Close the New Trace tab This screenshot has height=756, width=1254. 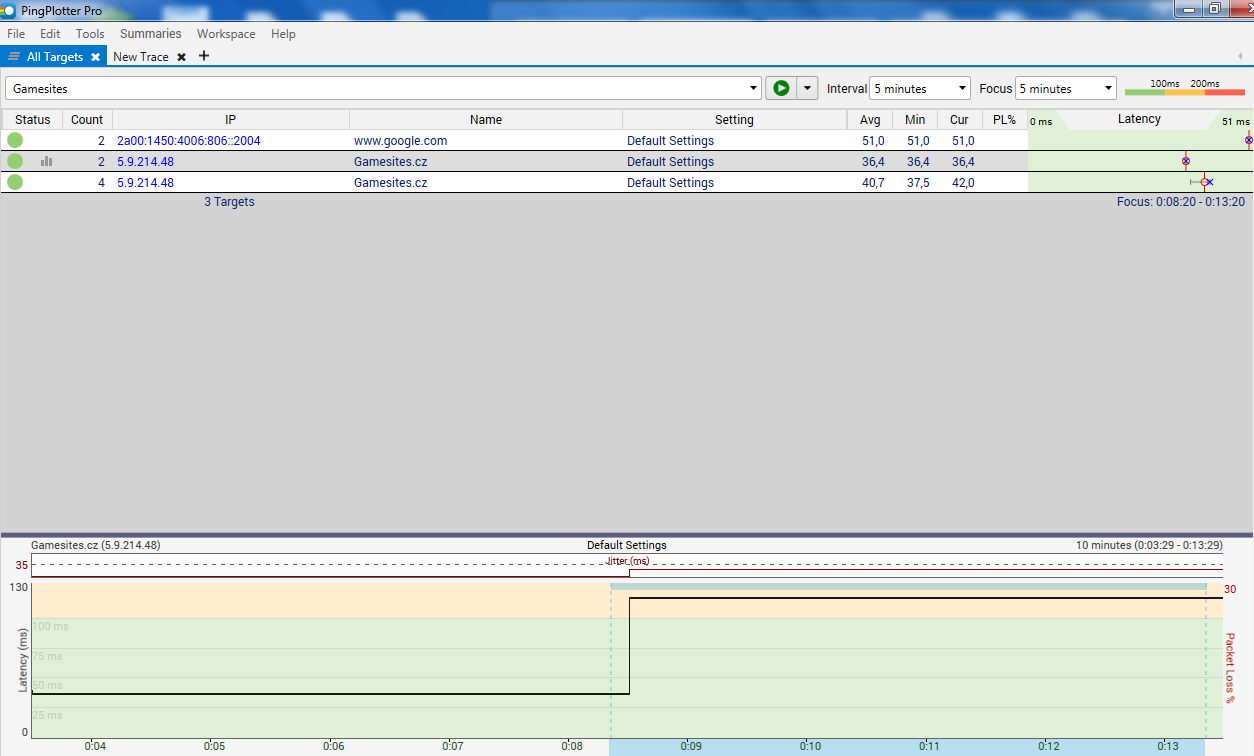click(x=181, y=57)
